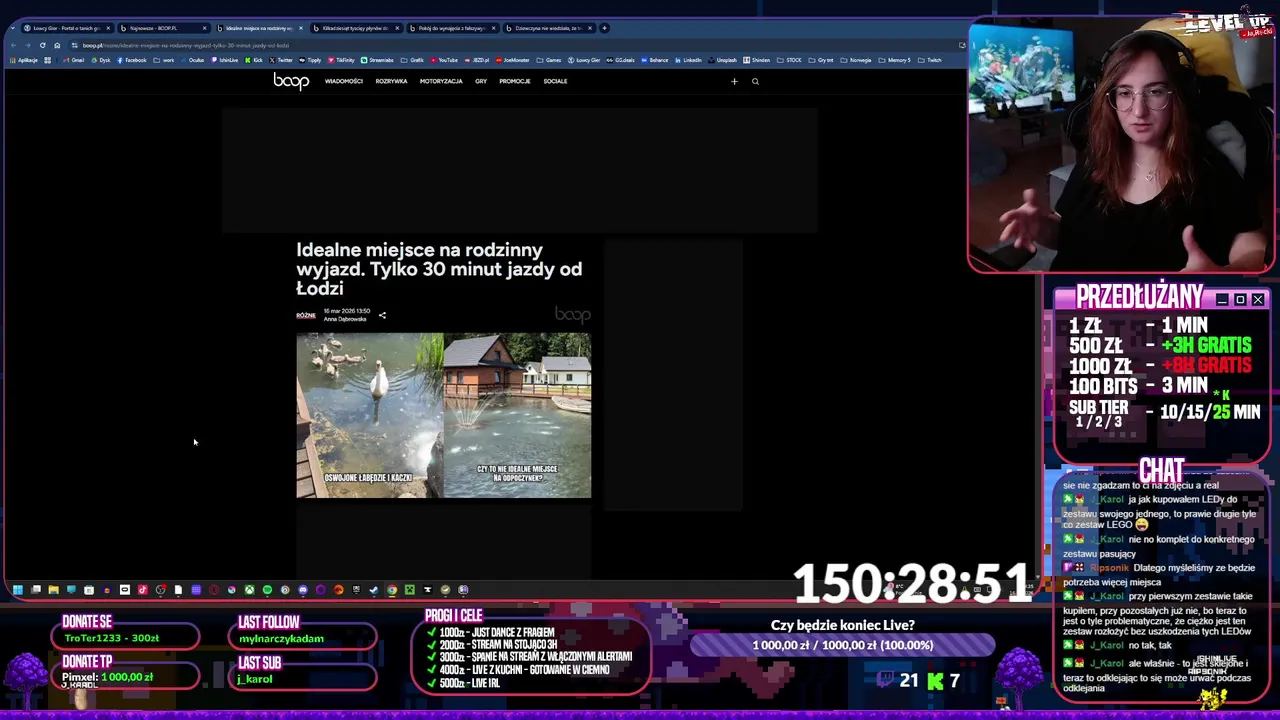Open the Unsplash bookmark

722,60
